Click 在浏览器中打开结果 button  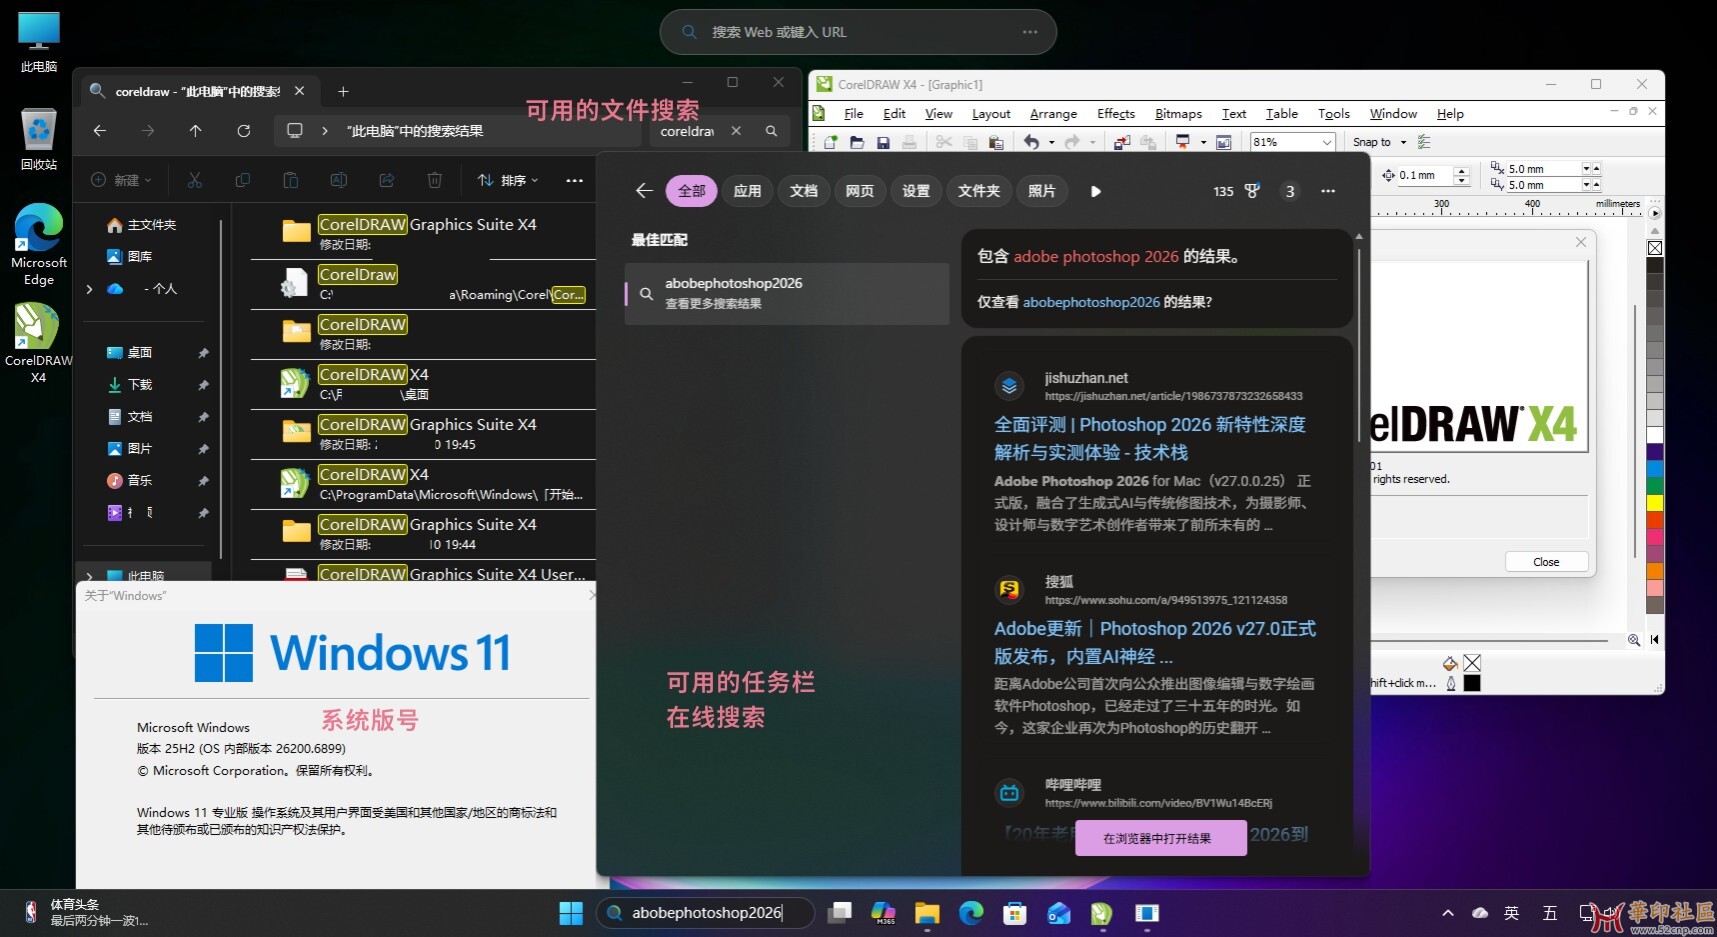(x=1159, y=838)
